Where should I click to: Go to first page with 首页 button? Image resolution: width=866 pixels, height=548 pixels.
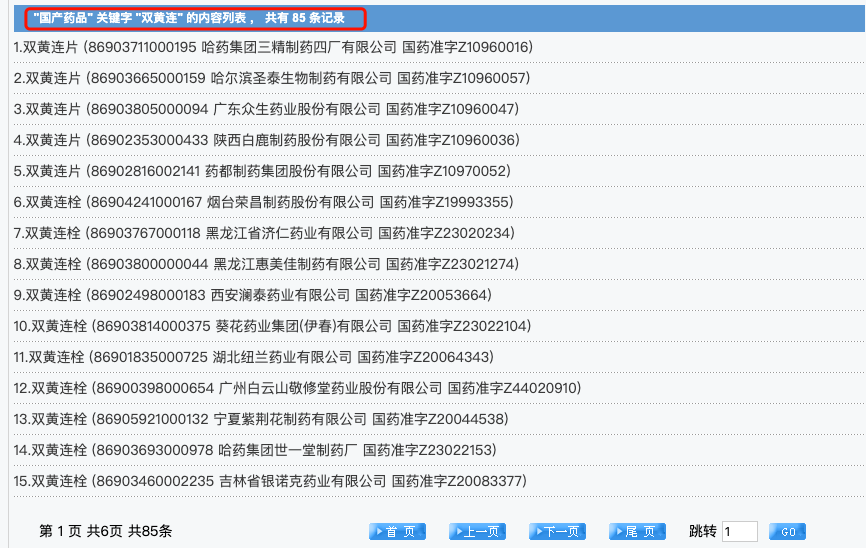pyautogui.click(x=398, y=532)
